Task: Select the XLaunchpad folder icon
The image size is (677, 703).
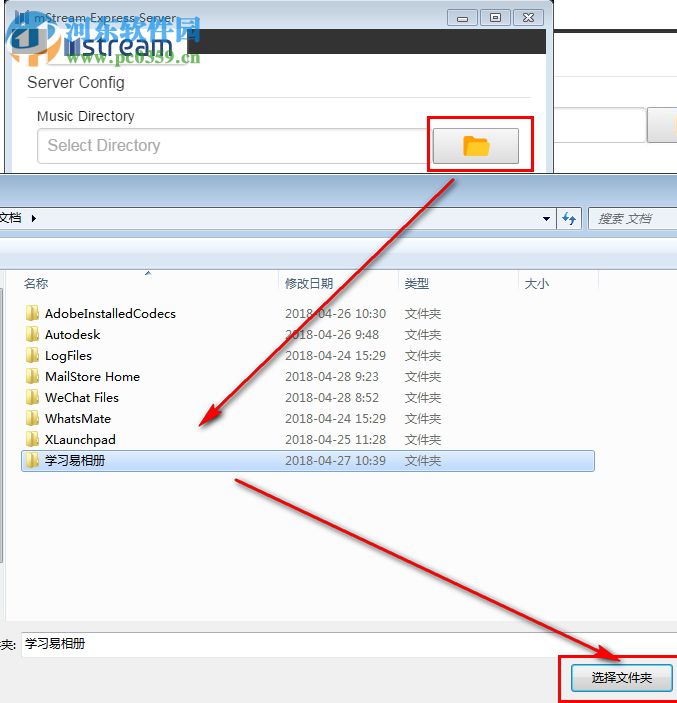Action: point(32,440)
